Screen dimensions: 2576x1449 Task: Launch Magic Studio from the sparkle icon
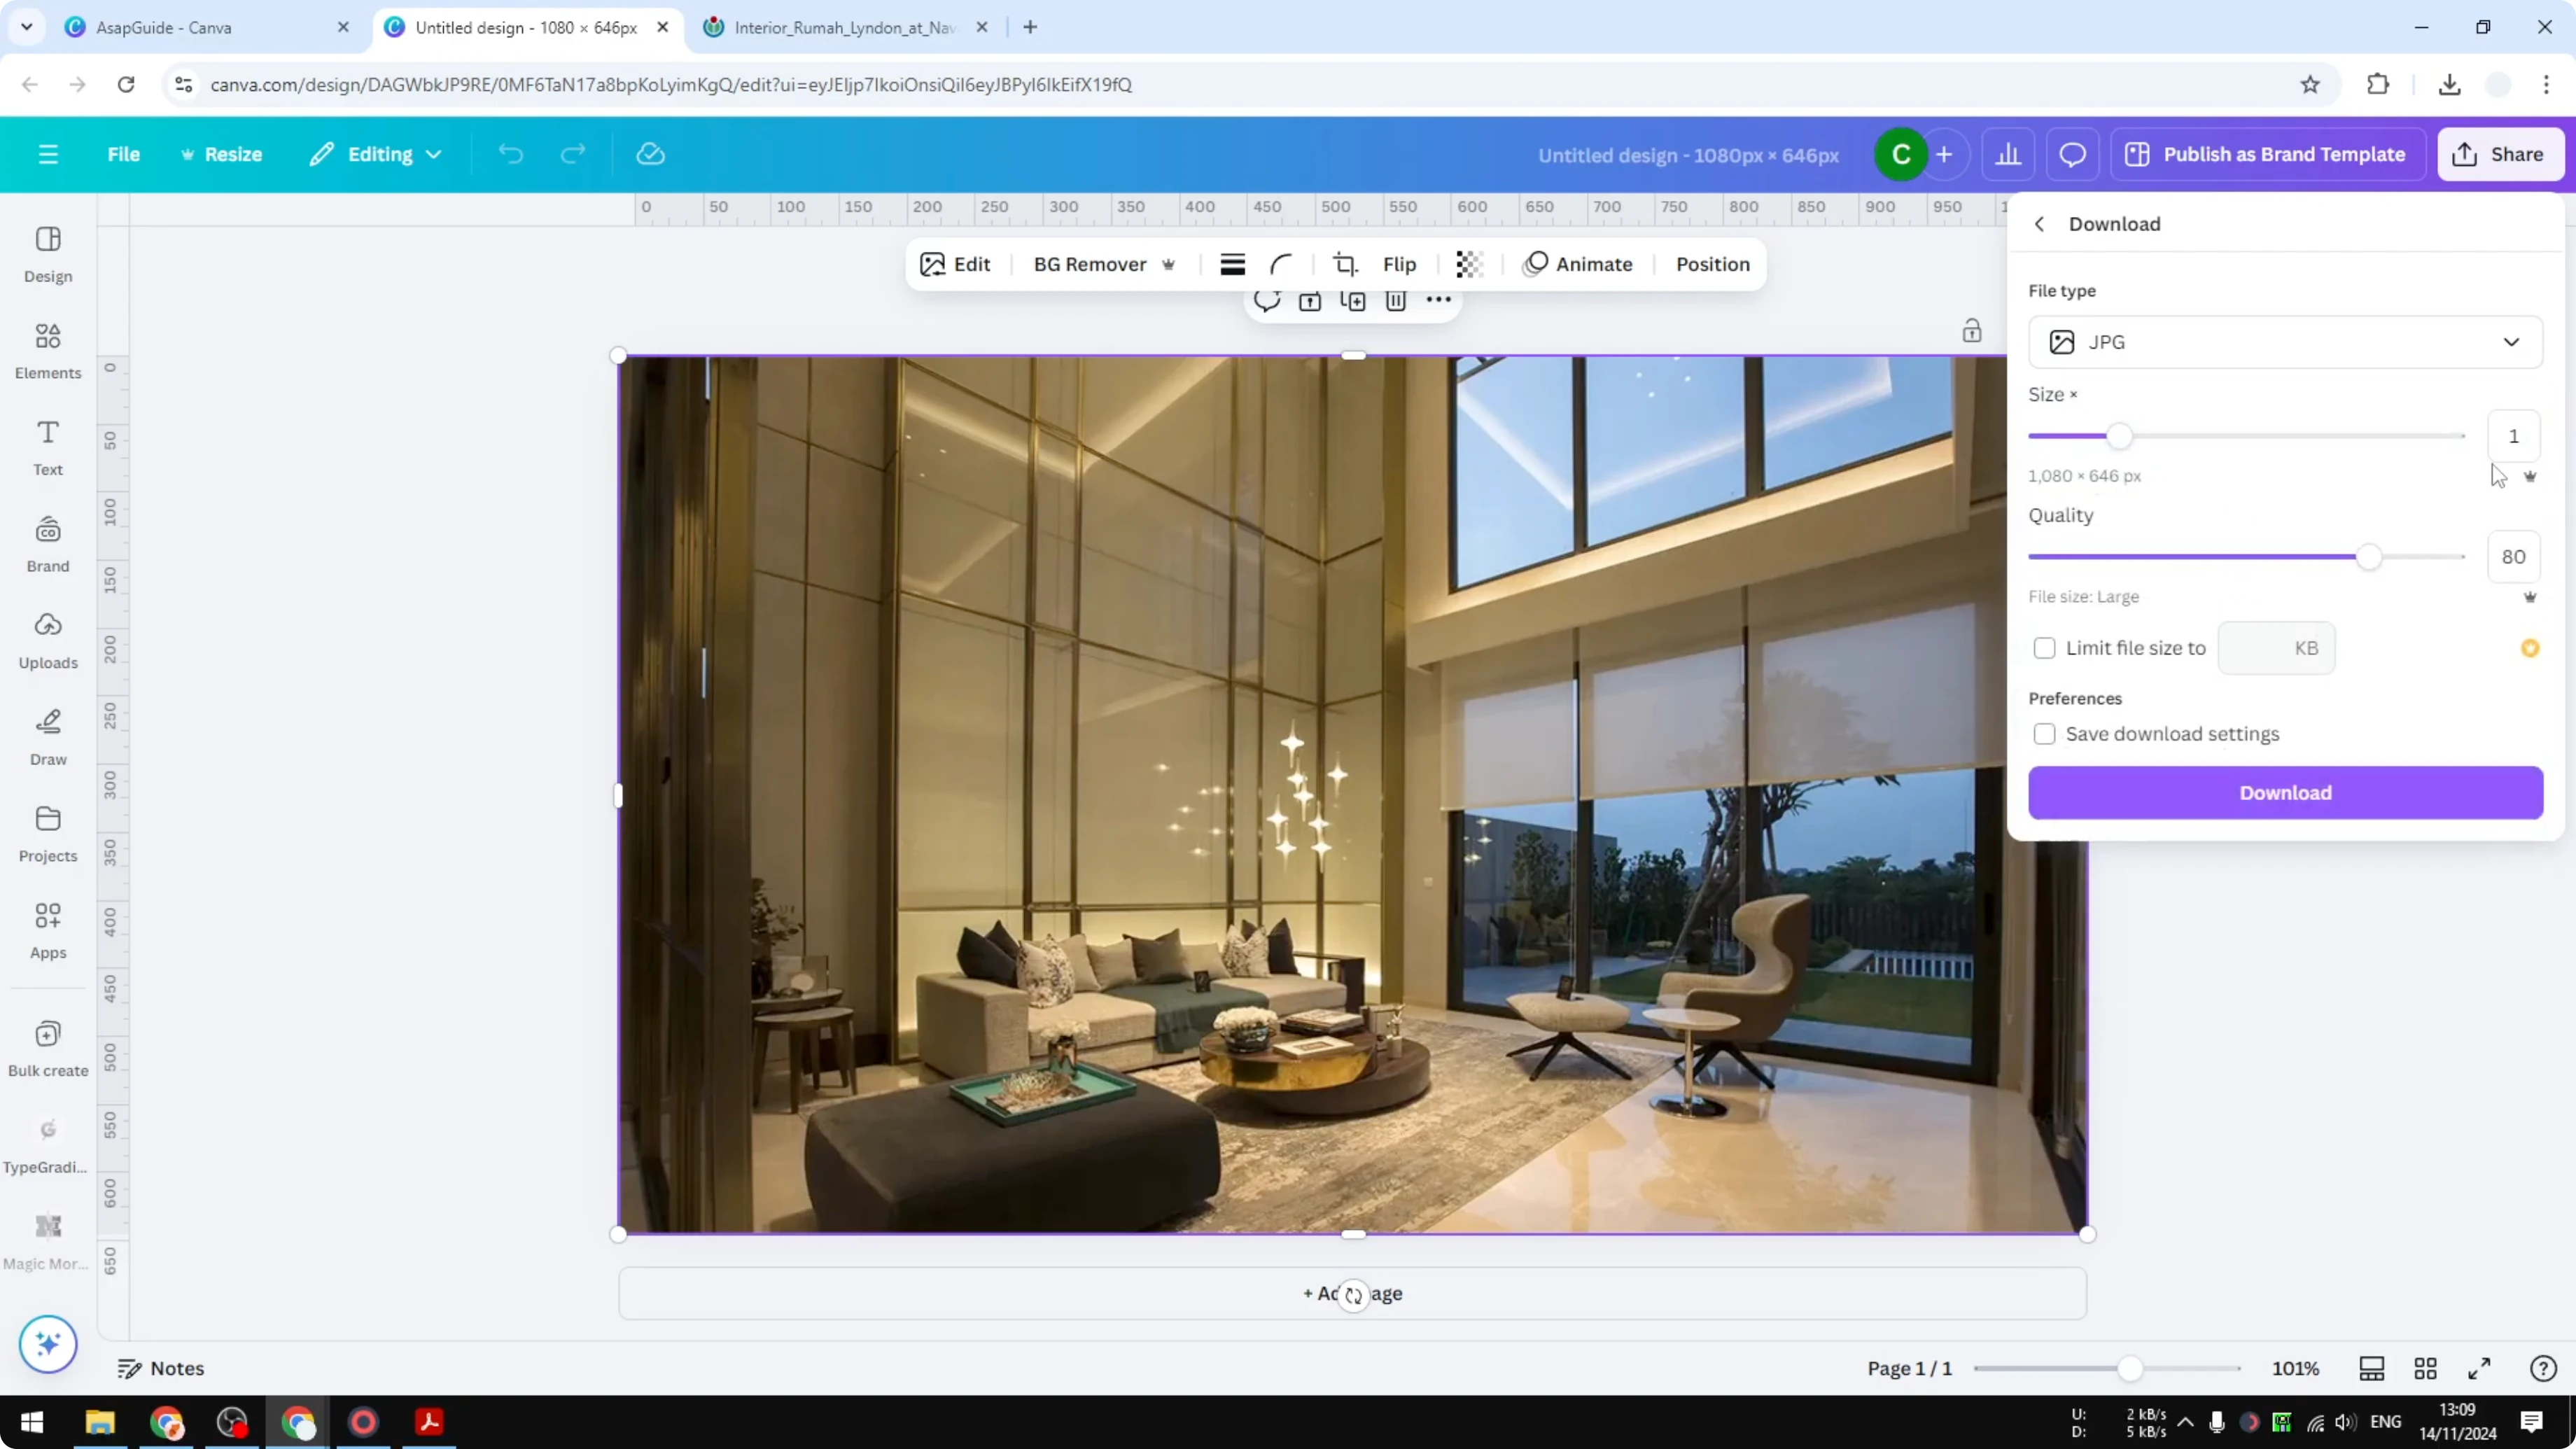pyautogui.click(x=47, y=1344)
